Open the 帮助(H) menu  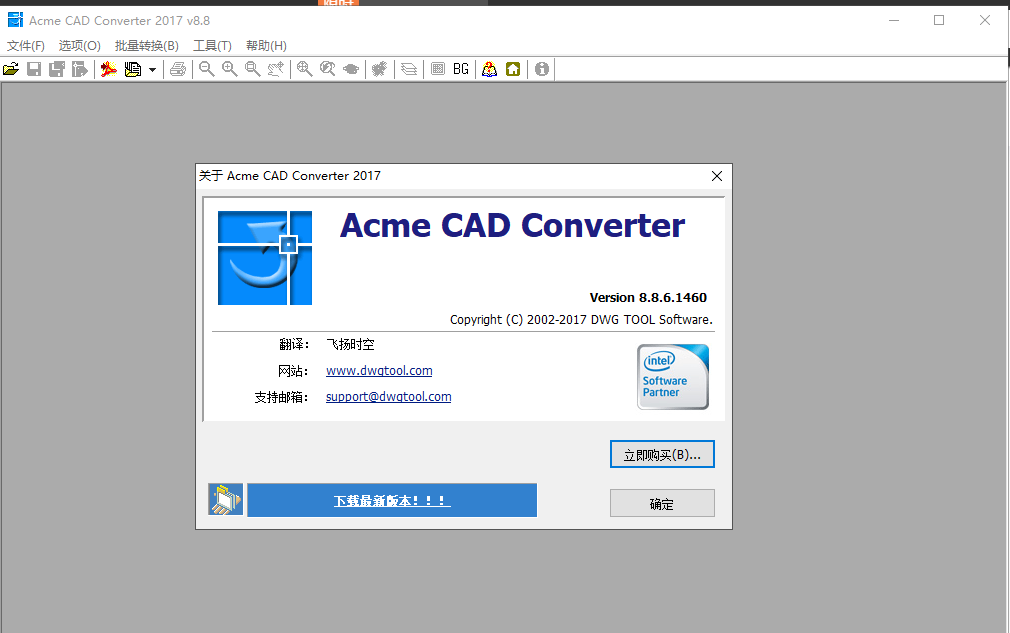(266, 45)
